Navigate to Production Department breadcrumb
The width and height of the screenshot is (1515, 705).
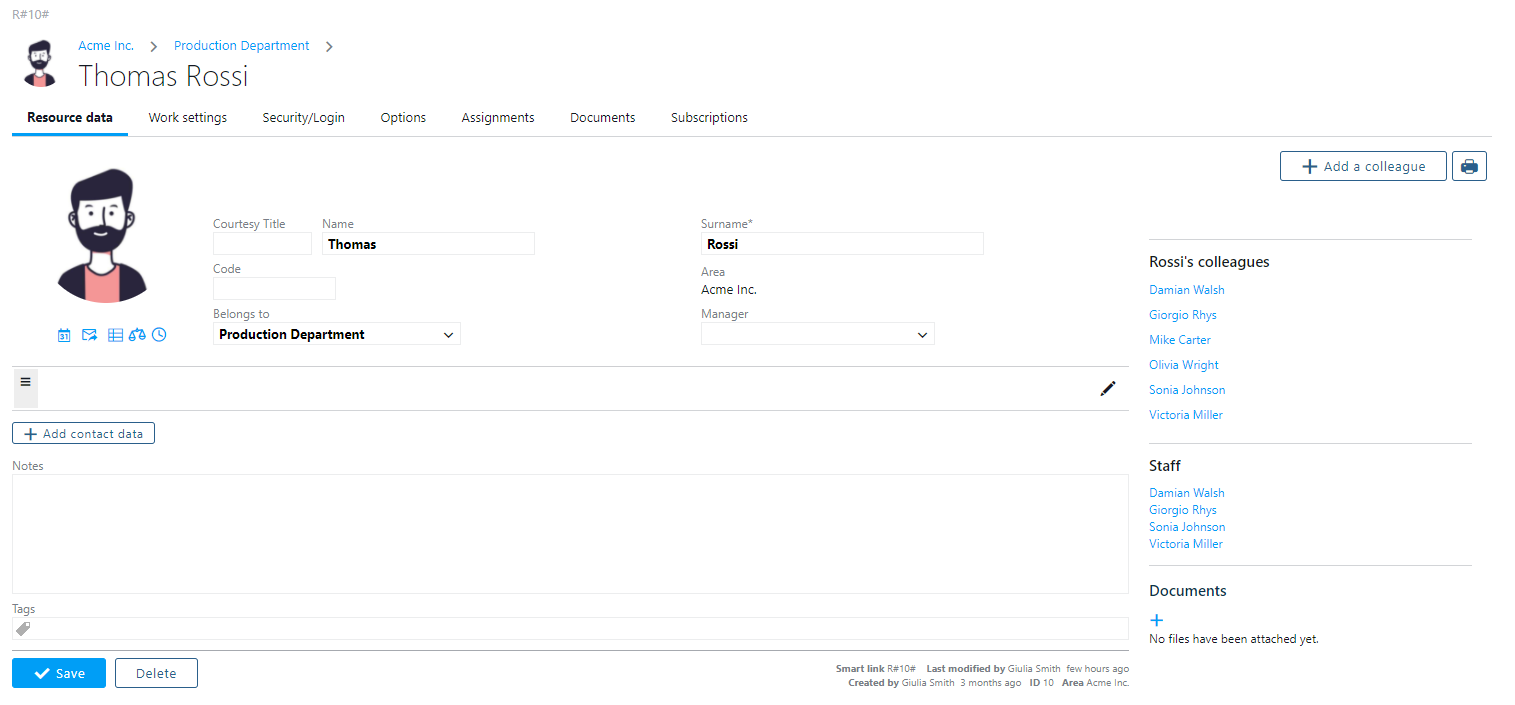tap(242, 46)
